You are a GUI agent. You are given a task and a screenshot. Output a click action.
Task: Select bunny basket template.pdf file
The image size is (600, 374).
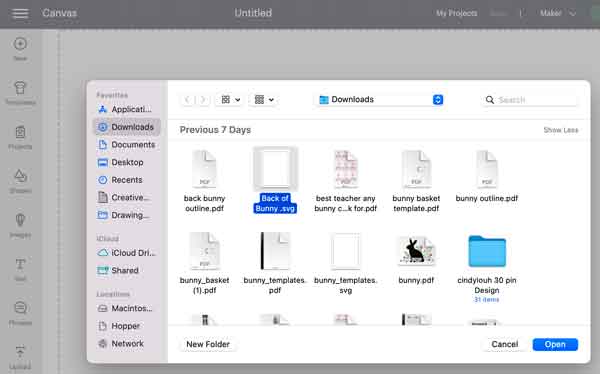pos(416,181)
